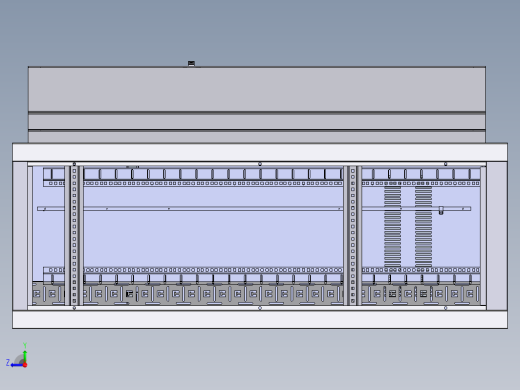Select the right column of ventilation slots
The height and width of the screenshot is (390, 520).
click(423, 227)
